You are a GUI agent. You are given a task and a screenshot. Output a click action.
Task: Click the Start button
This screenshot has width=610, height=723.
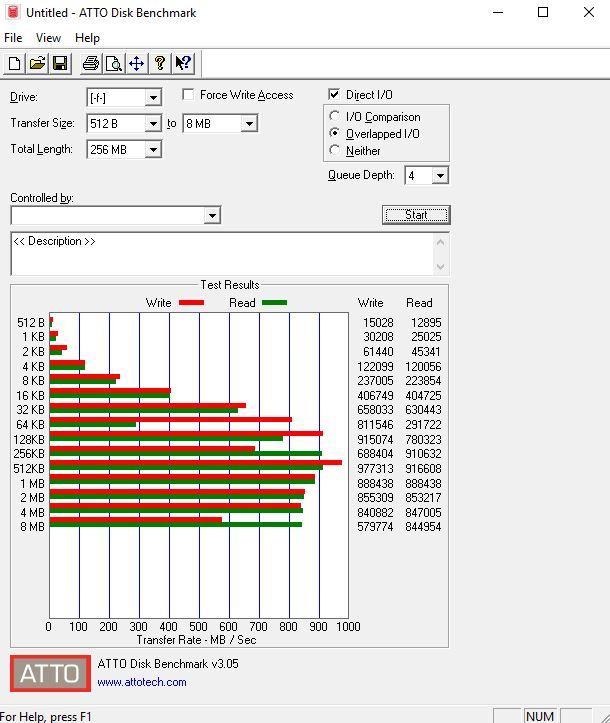(416, 215)
